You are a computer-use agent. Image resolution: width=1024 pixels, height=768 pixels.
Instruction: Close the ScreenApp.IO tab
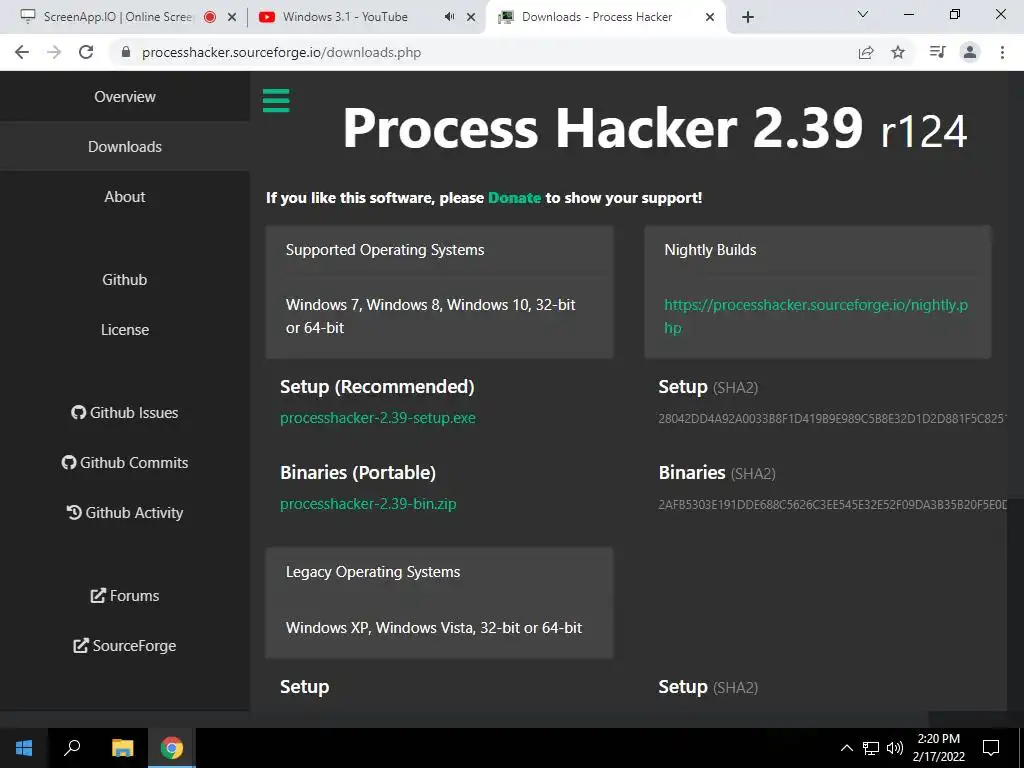coord(232,17)
